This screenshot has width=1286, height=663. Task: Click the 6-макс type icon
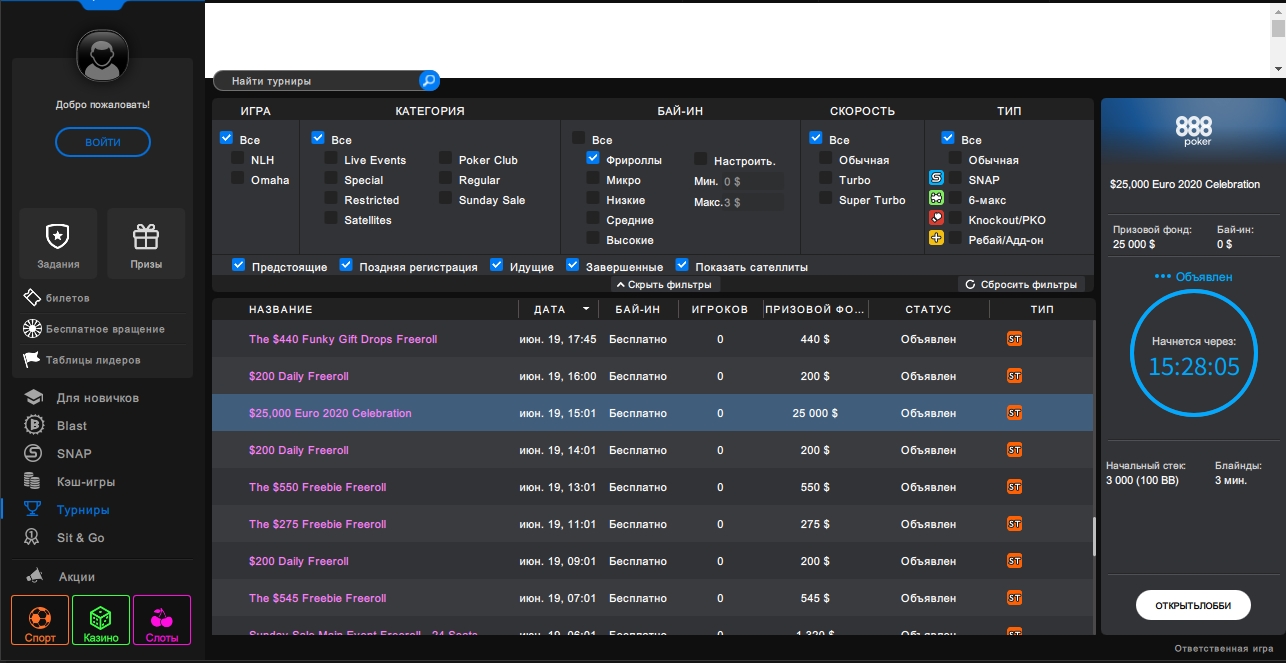point(936,198)
